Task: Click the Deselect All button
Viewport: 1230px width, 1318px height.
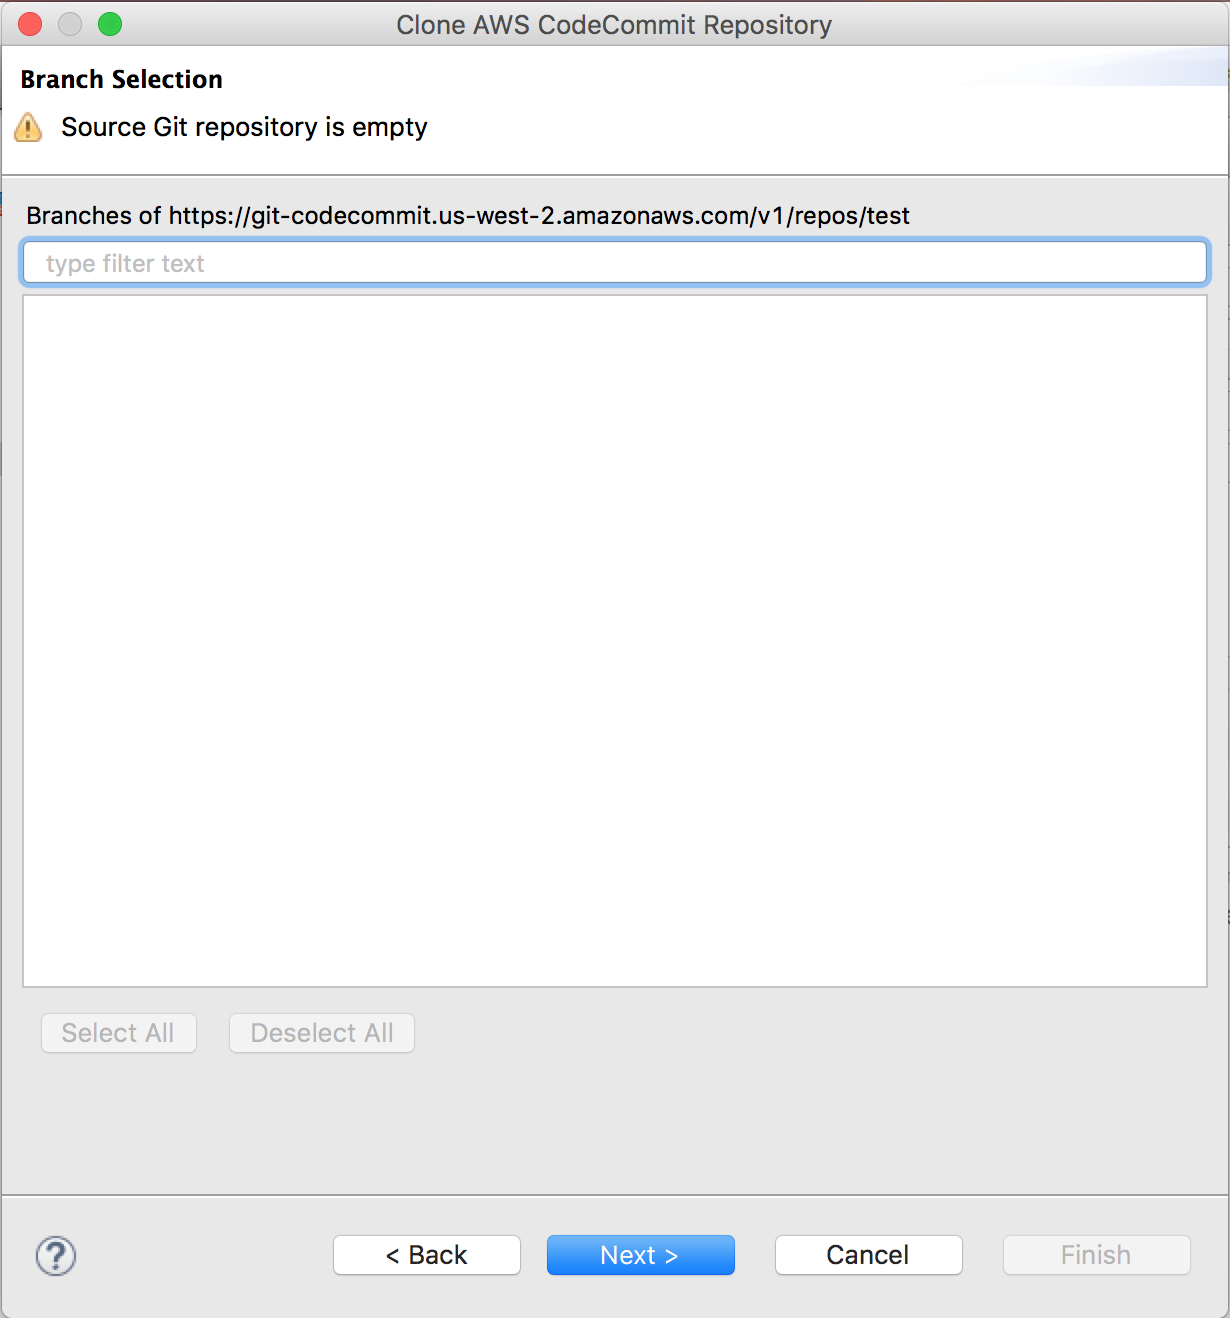Action: pyautogui.click(x=322, y=1033)
